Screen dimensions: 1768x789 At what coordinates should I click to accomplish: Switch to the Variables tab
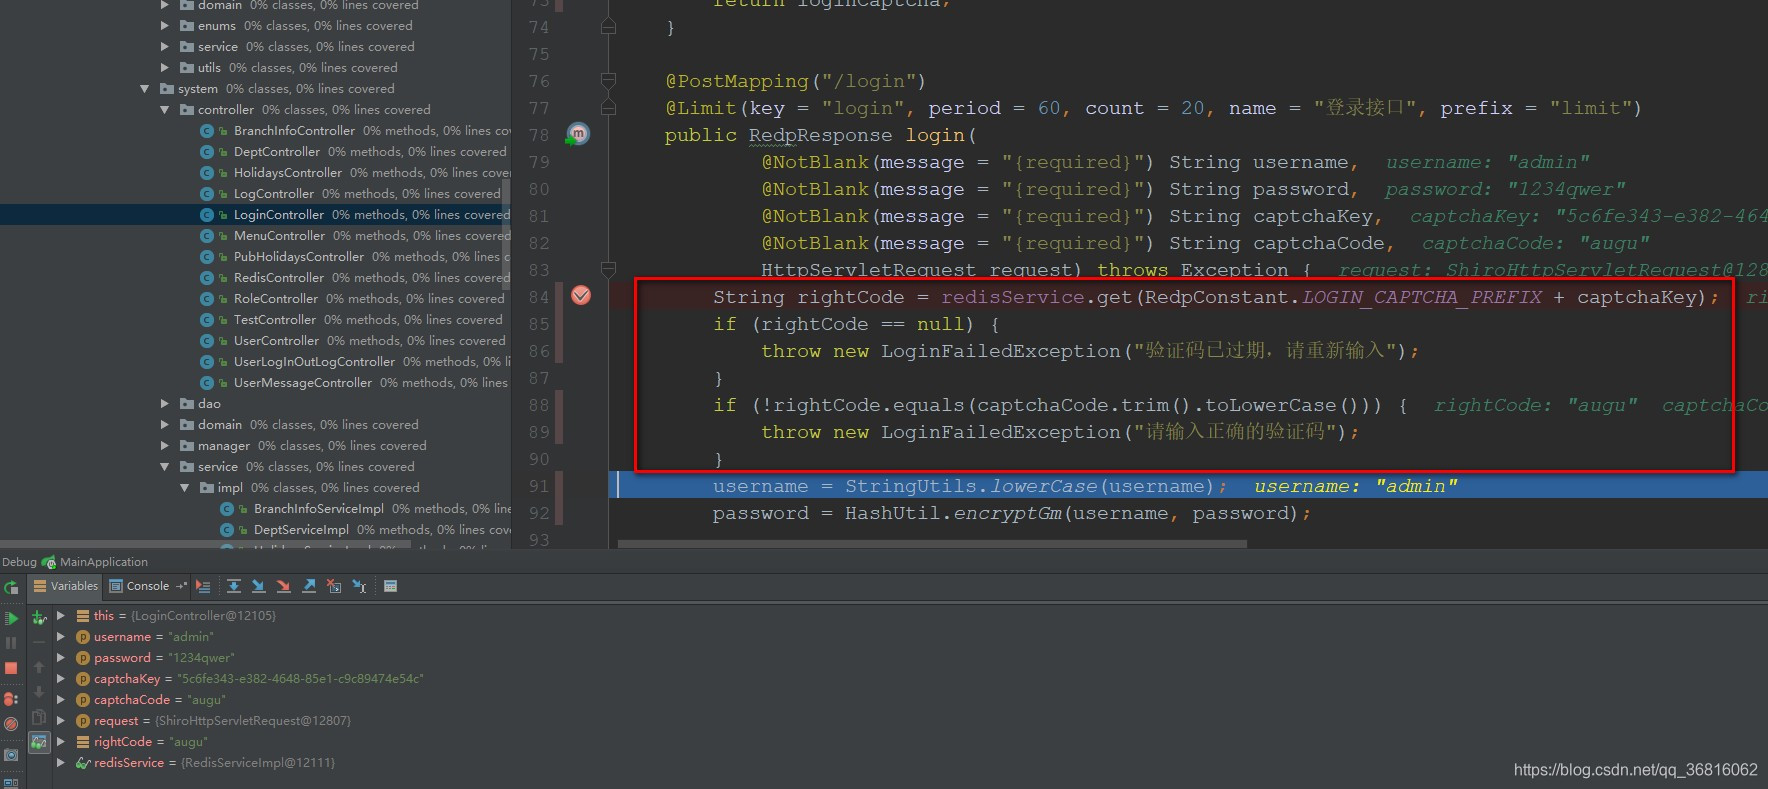(65, 586)
